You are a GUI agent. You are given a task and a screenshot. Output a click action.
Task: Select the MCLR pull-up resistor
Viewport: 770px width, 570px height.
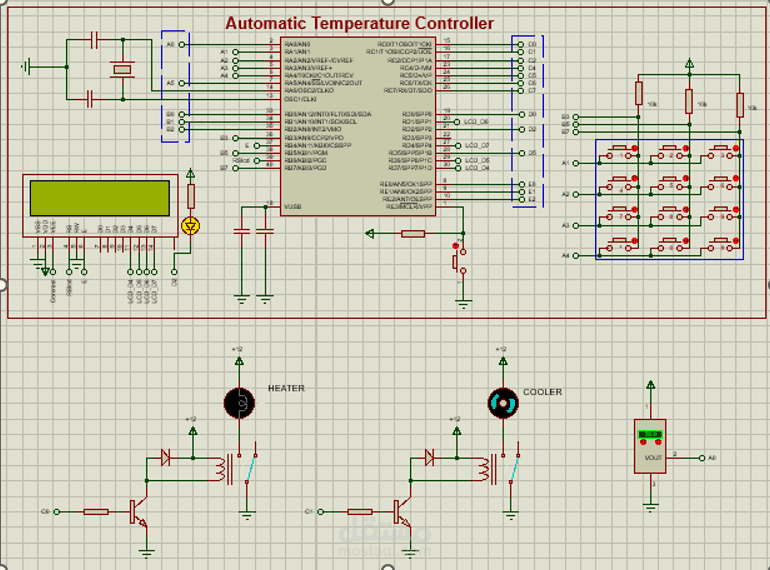coord(413,234)
